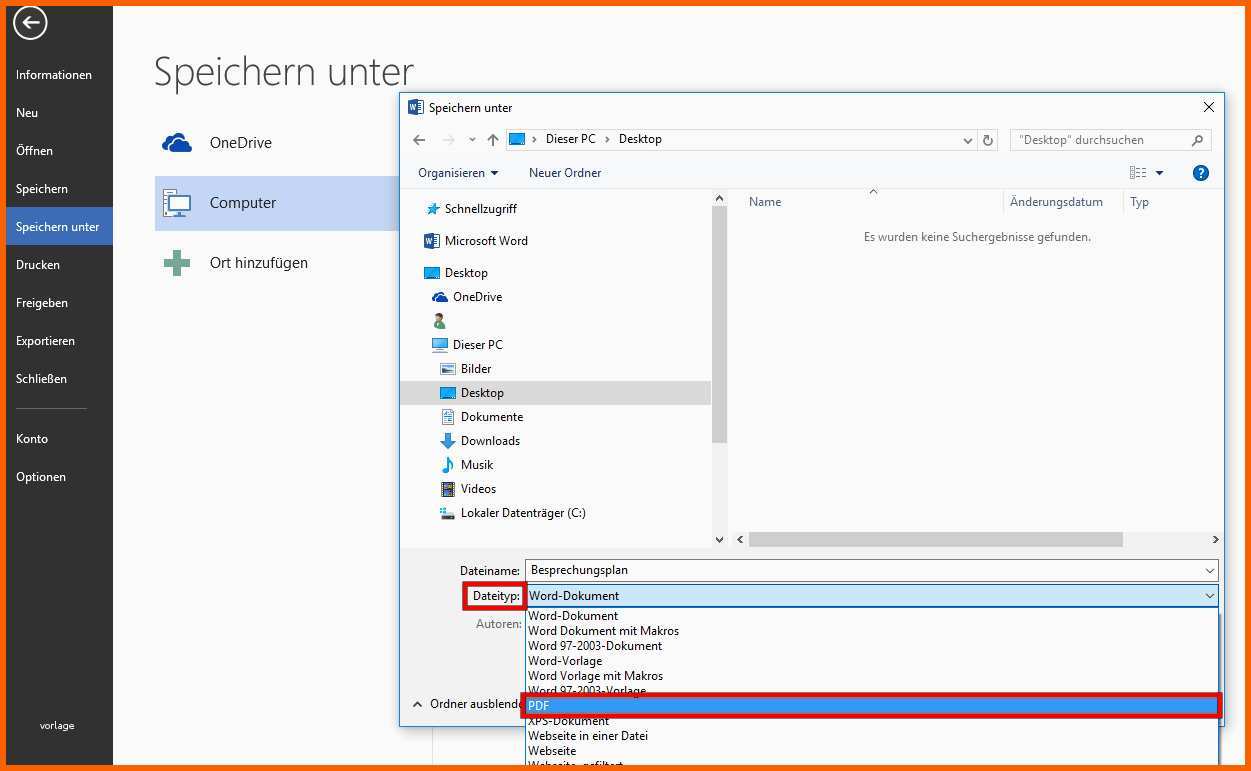Click the Videos film icon

pyautogui.click(x=448, y=489)
